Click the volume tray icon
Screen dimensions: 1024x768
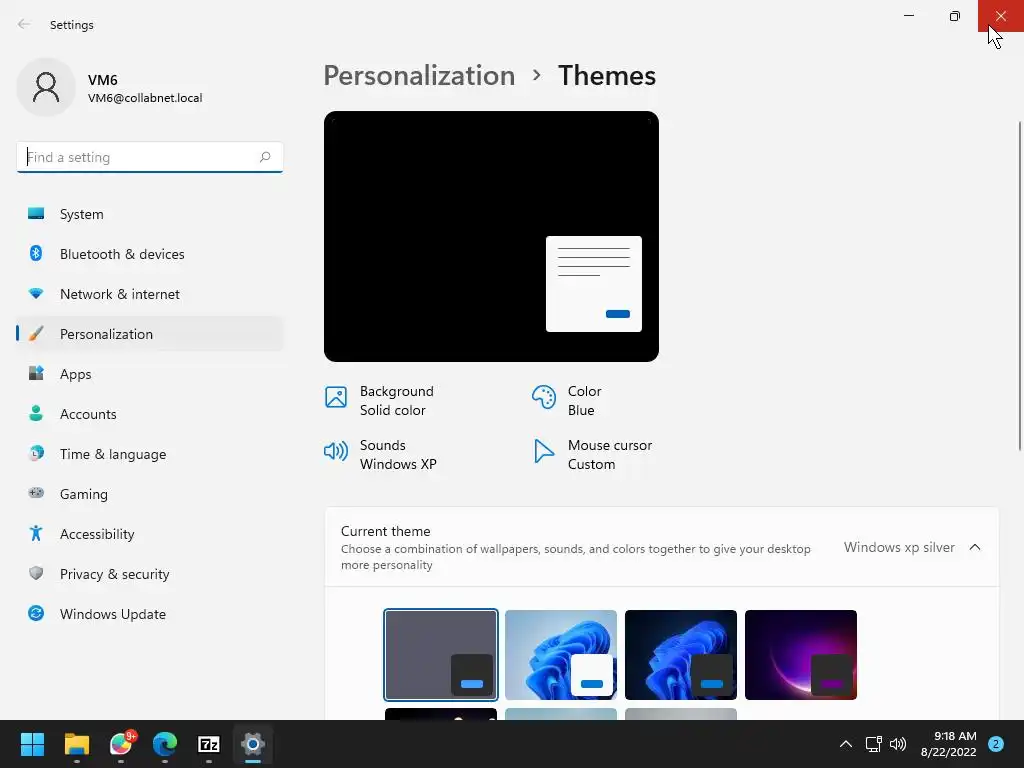898,744
